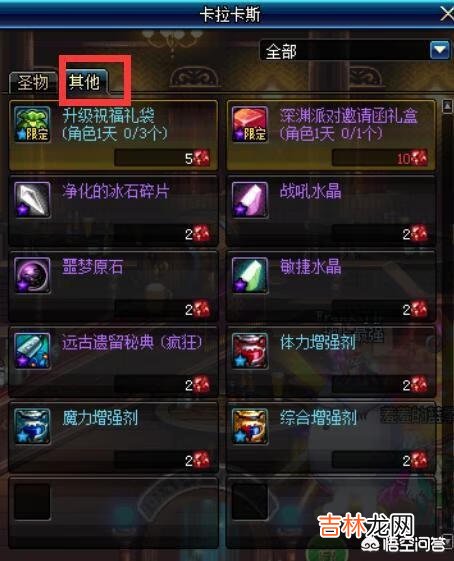Click the 敏捷水晶 green crystal icon

pos(250,275)
